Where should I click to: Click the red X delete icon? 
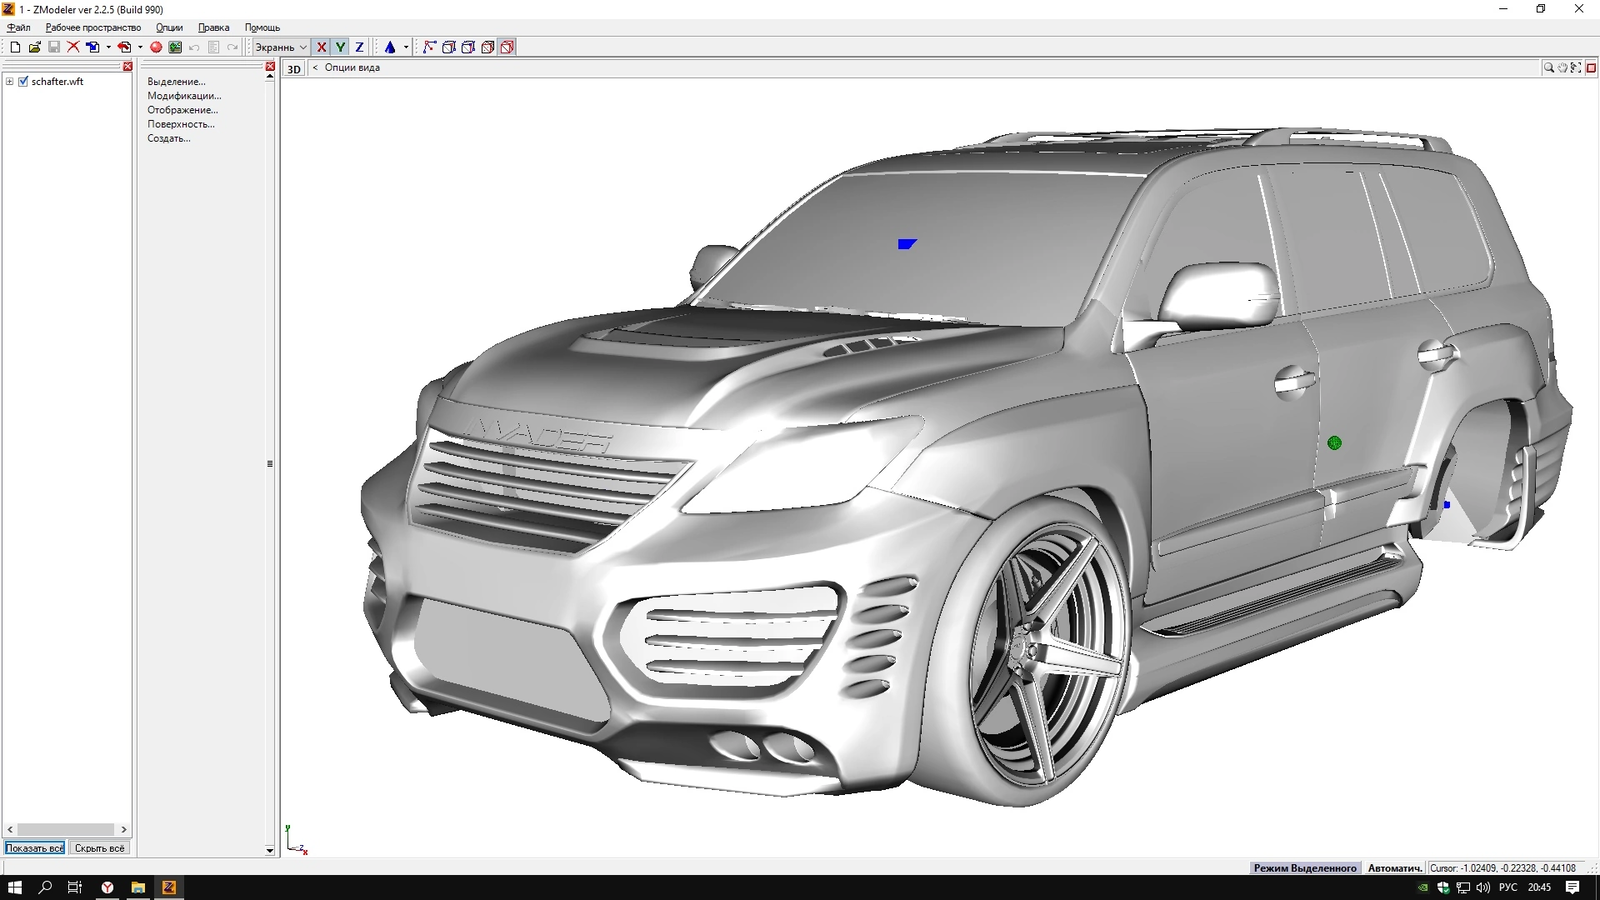73,47
